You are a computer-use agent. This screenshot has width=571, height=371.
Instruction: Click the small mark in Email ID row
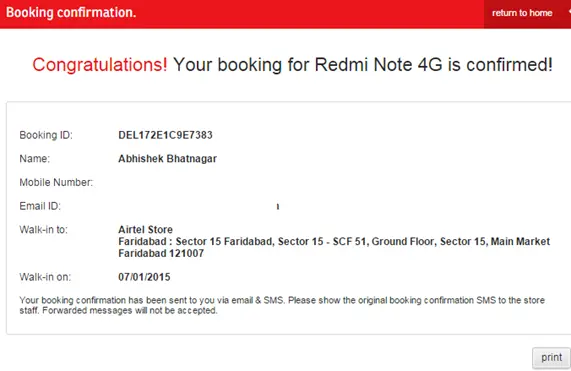[278, 207]
